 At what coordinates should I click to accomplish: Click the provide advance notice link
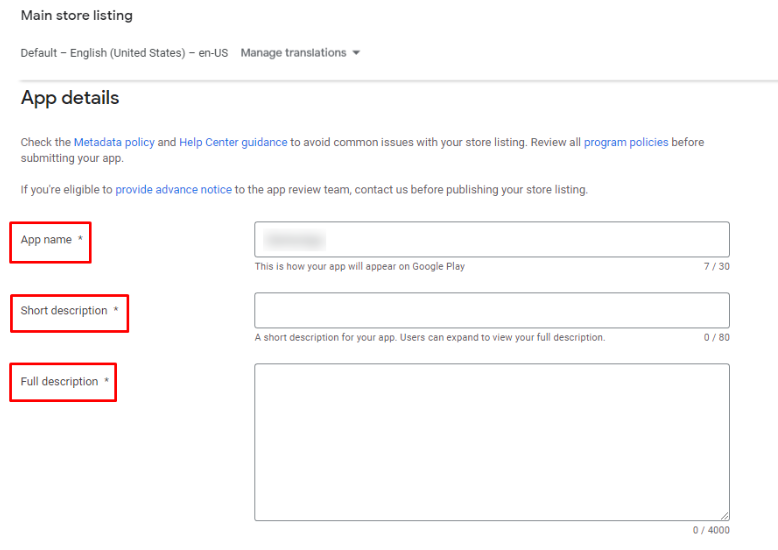coord(173,190)
